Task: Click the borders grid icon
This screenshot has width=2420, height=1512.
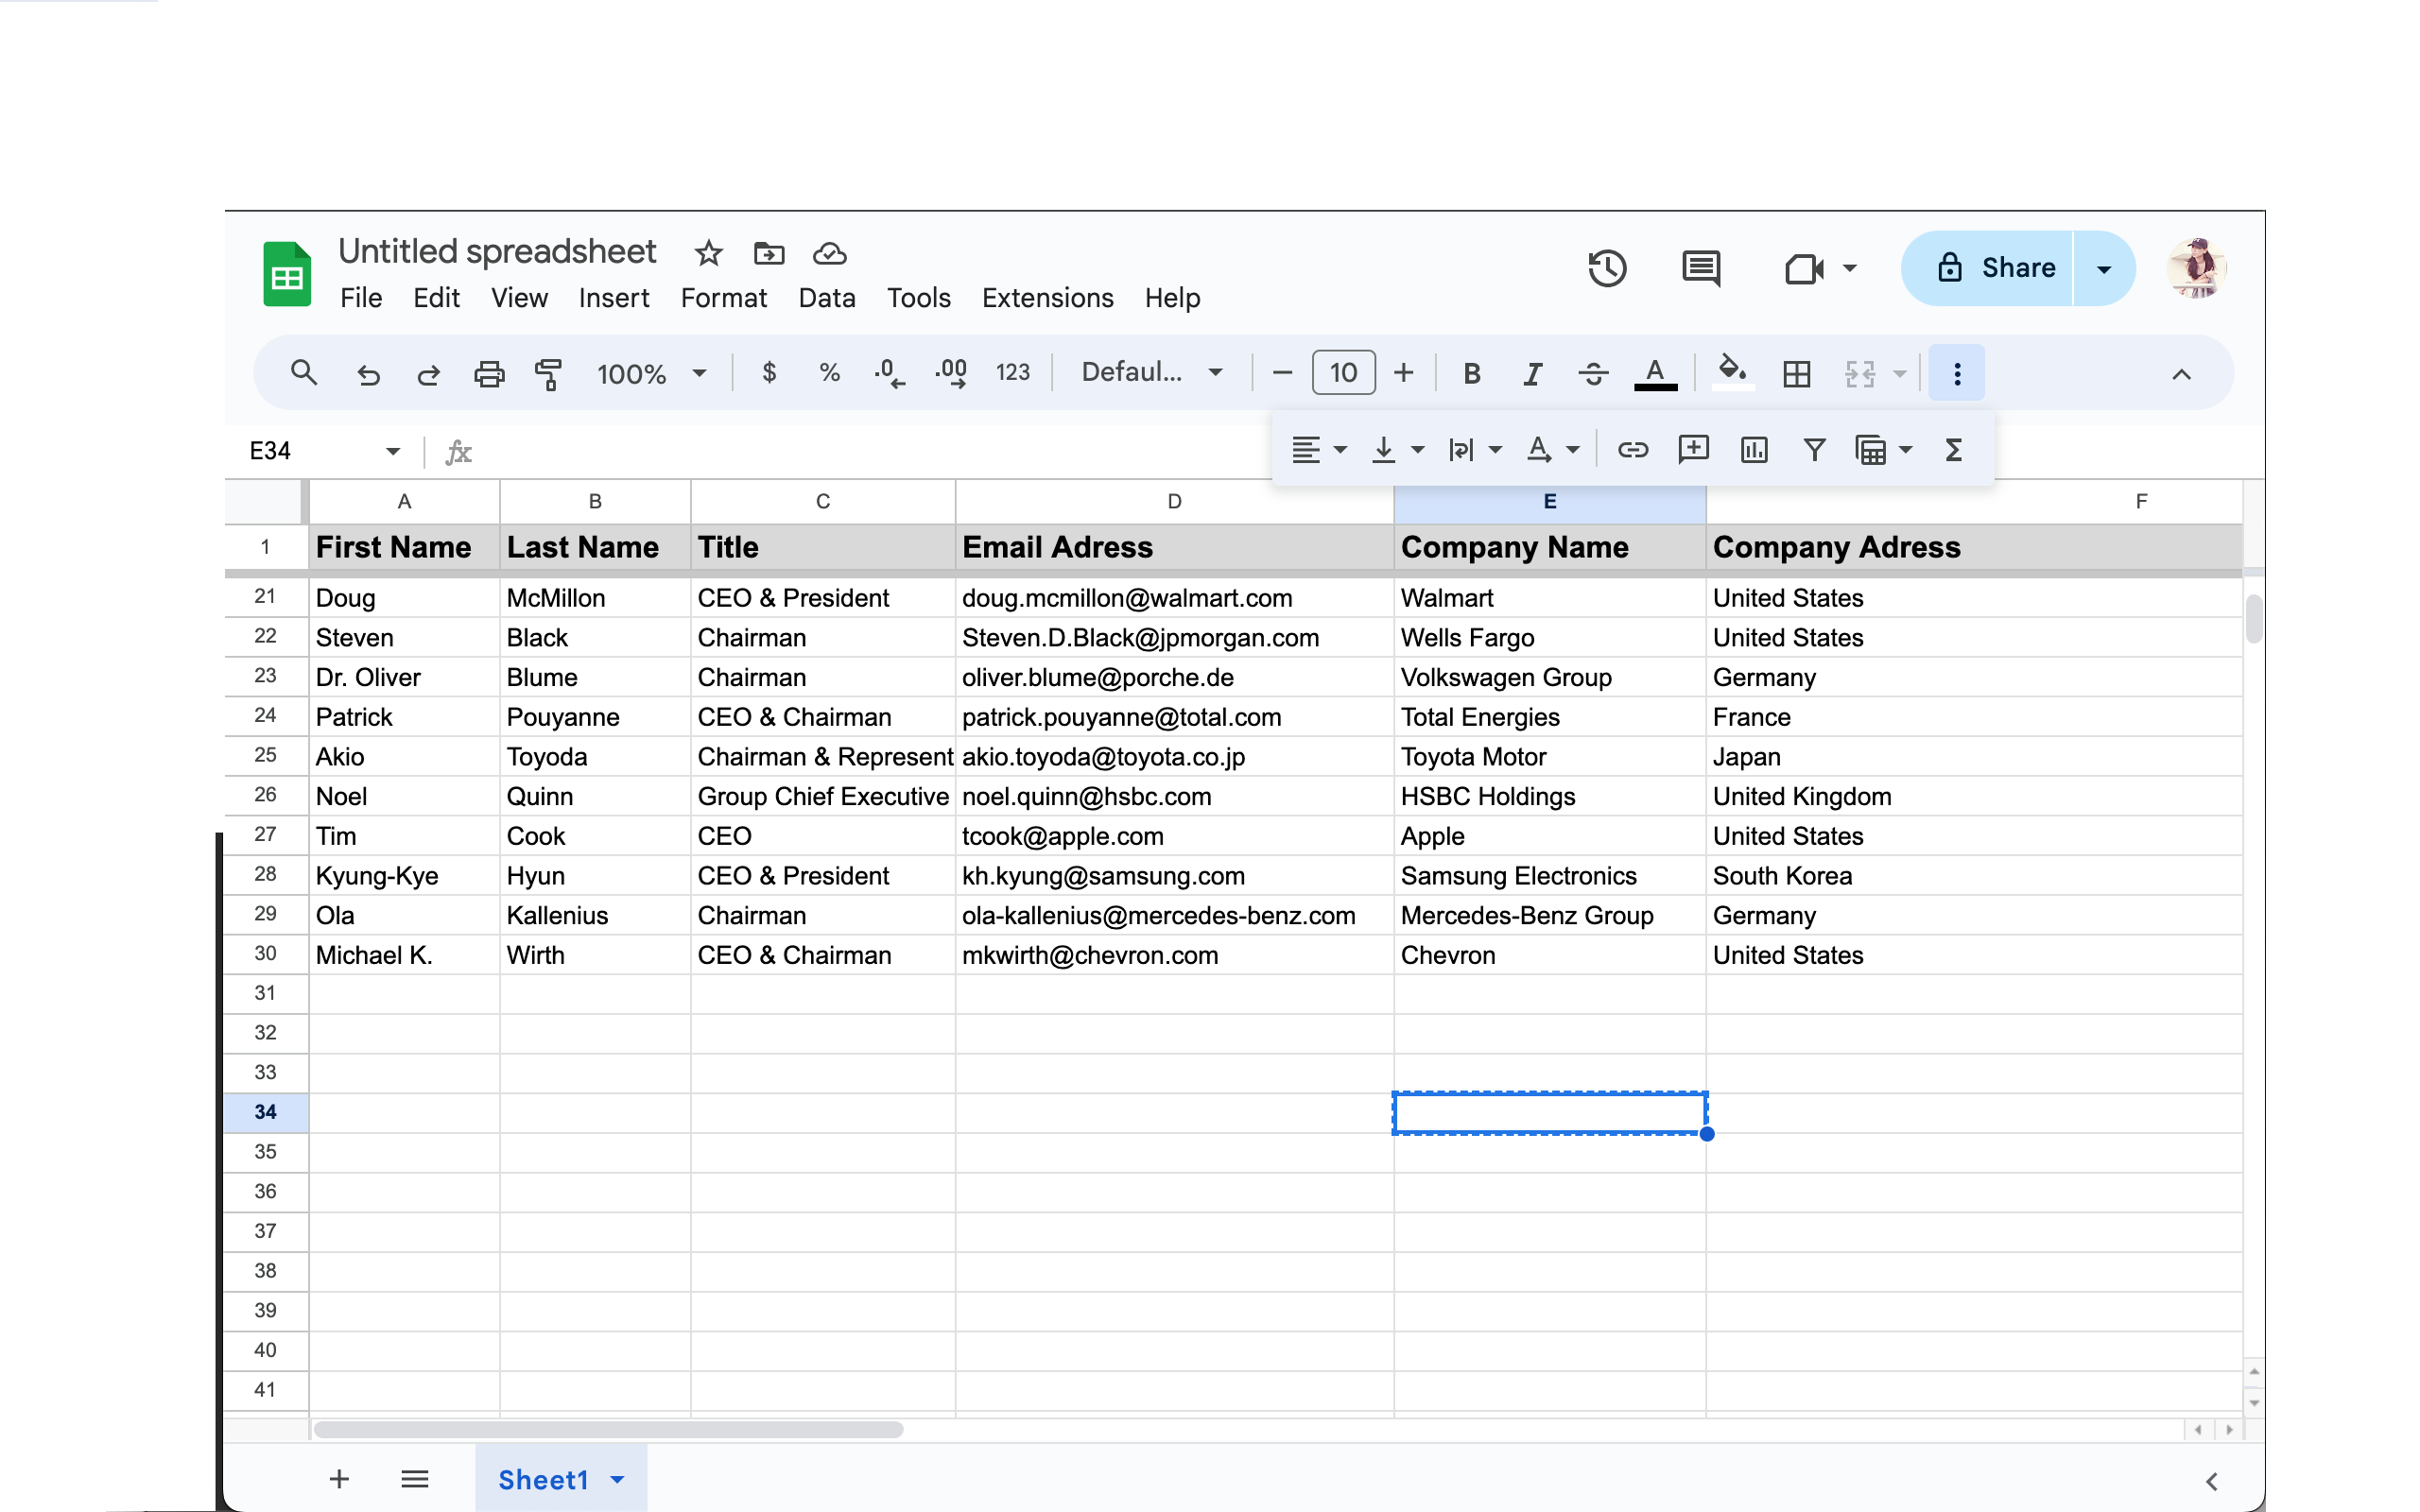Action: coord(1796,374)
